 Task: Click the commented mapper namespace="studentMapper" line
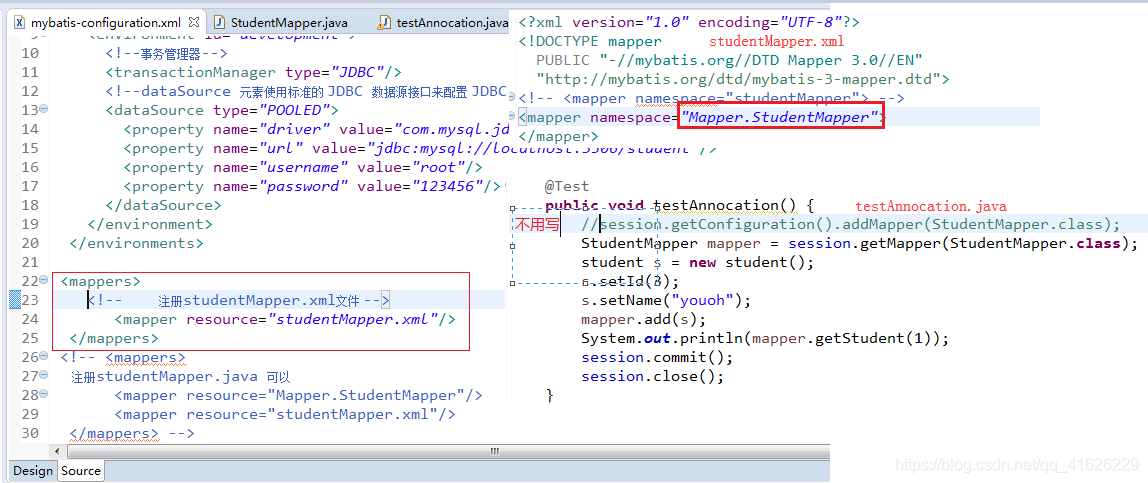point(711,98)
